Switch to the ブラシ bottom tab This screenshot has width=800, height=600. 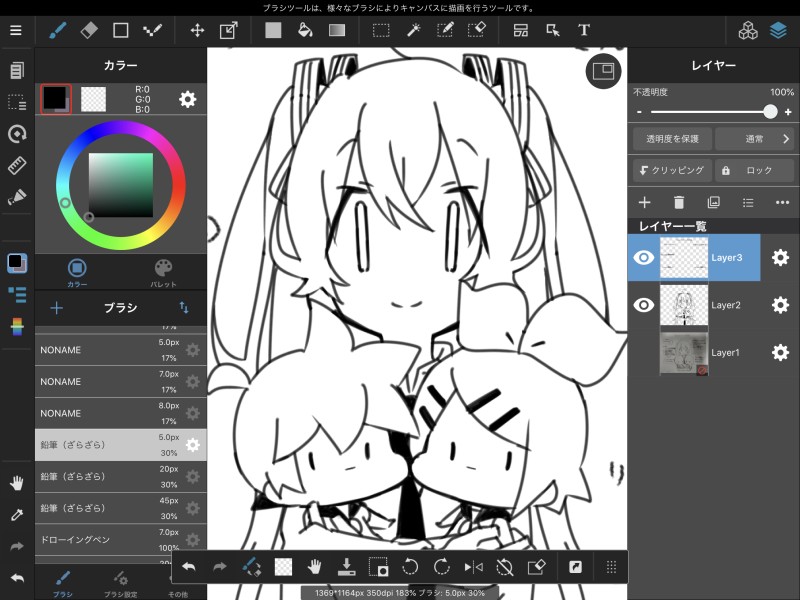[63, 584]
